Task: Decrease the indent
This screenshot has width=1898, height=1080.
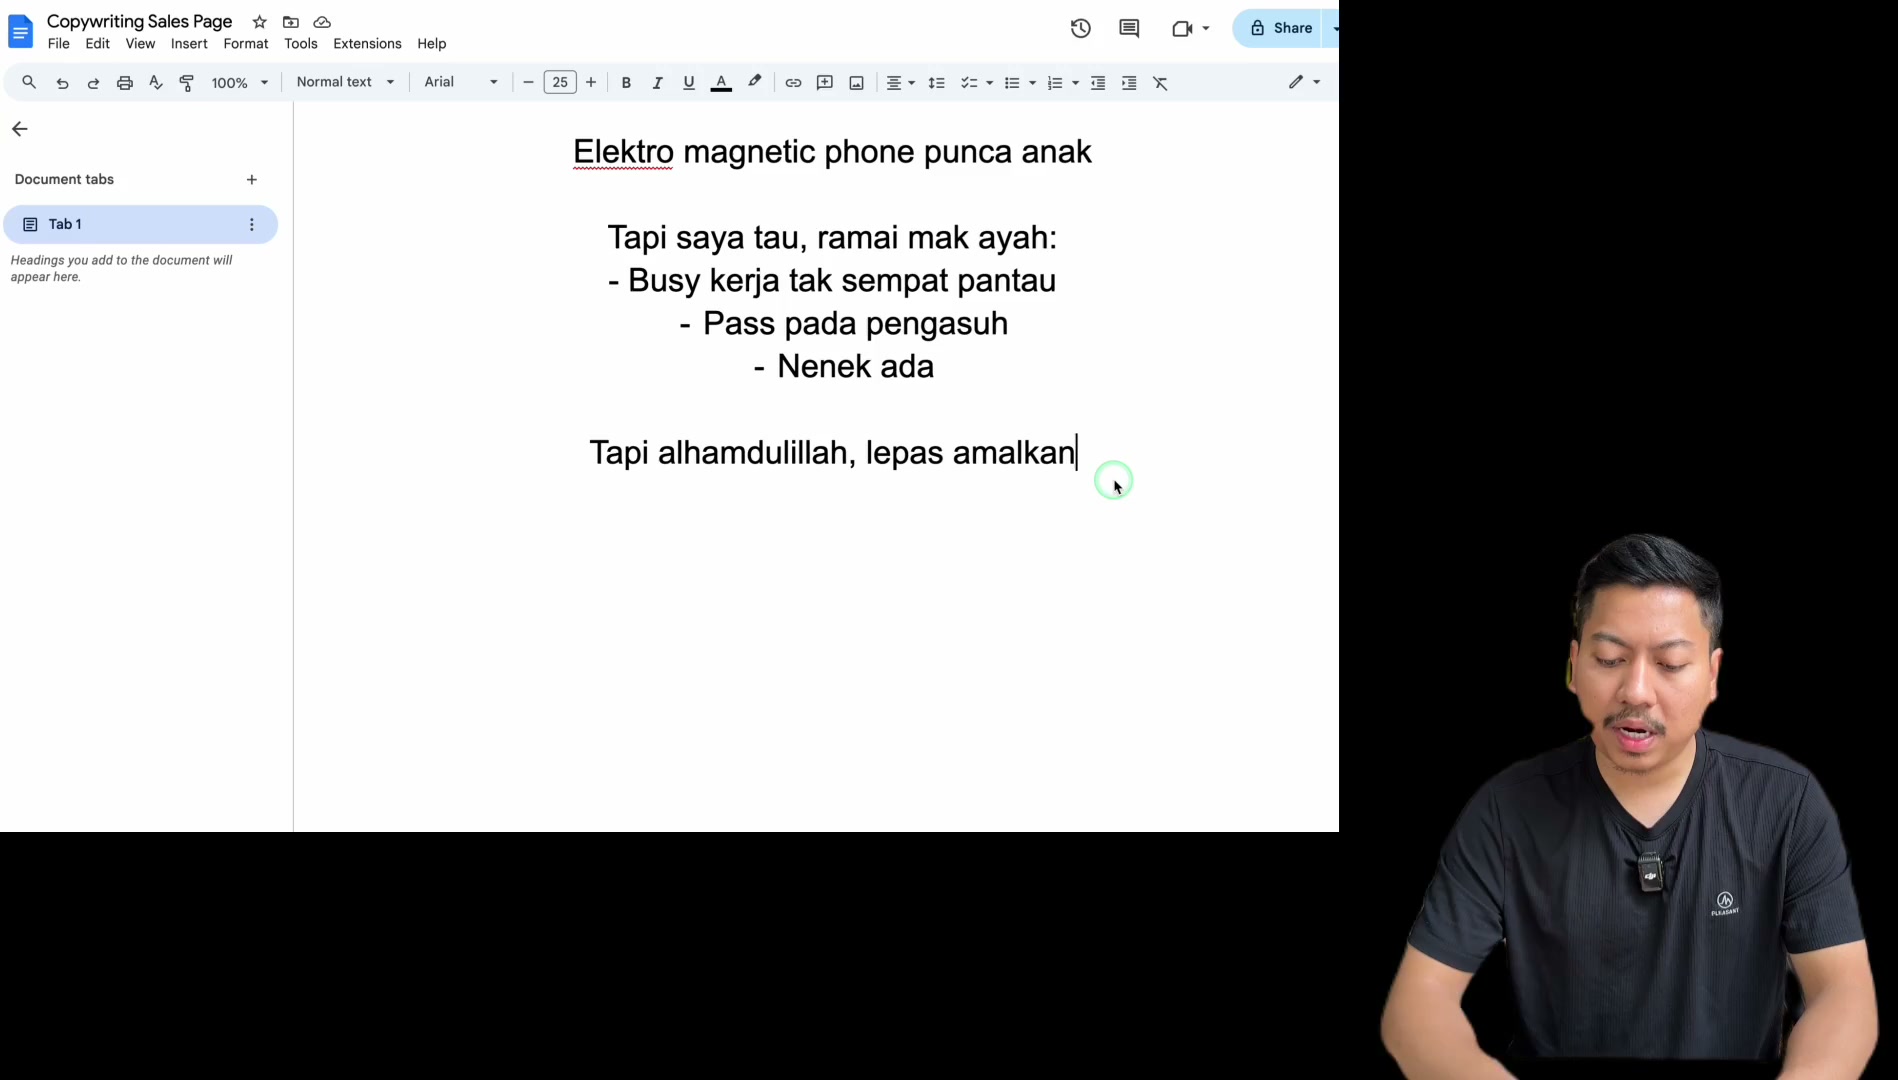Action: [x=1098, y=83]
